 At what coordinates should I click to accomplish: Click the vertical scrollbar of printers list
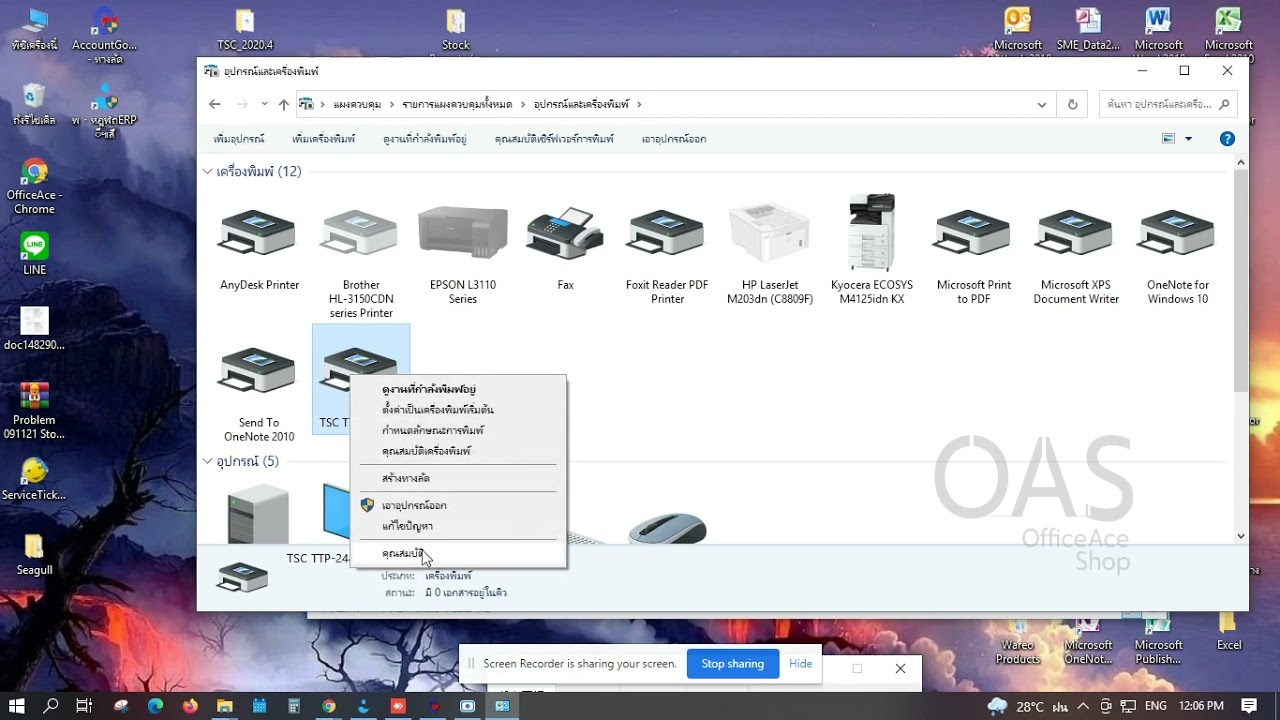[1241, 280]
